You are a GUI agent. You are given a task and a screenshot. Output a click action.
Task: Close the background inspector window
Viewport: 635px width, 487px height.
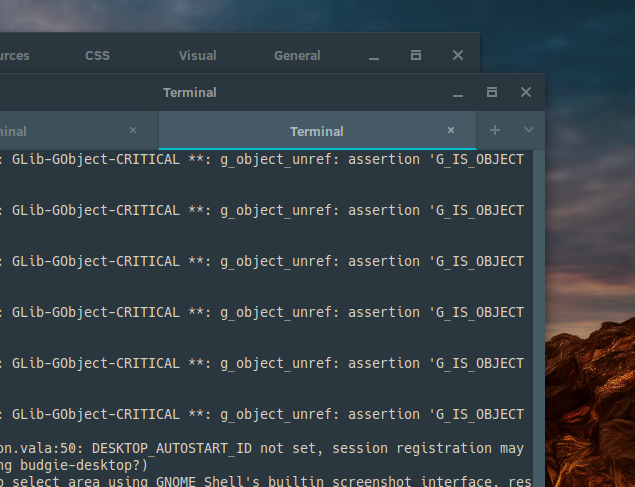click(x=458, y=55)
